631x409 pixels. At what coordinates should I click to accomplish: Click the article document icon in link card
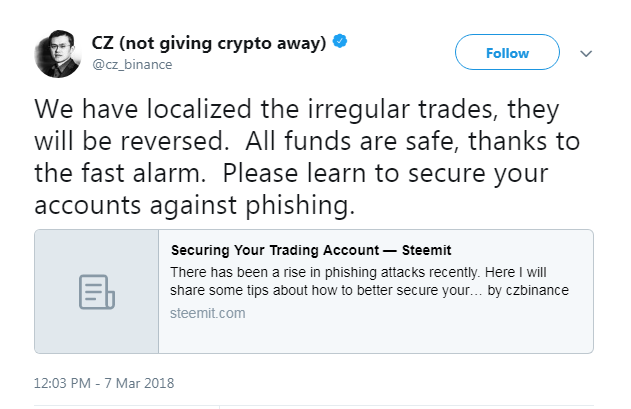(97, 291)
